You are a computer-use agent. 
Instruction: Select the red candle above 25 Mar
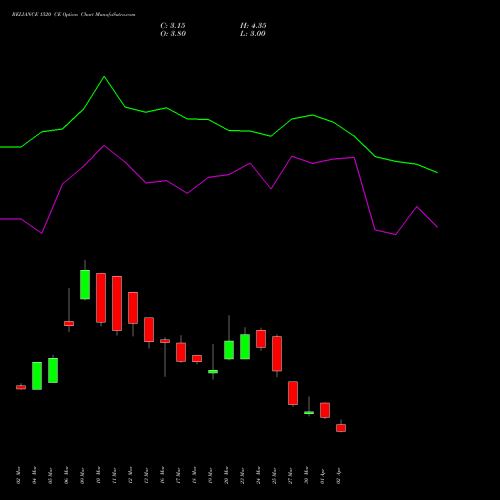tap(277, 354)
